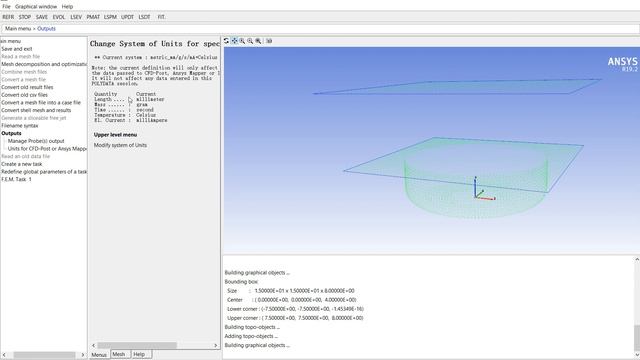The image size is (640, 360).
Task: Click the LSPM toolbar button
Action: [110, 17]
